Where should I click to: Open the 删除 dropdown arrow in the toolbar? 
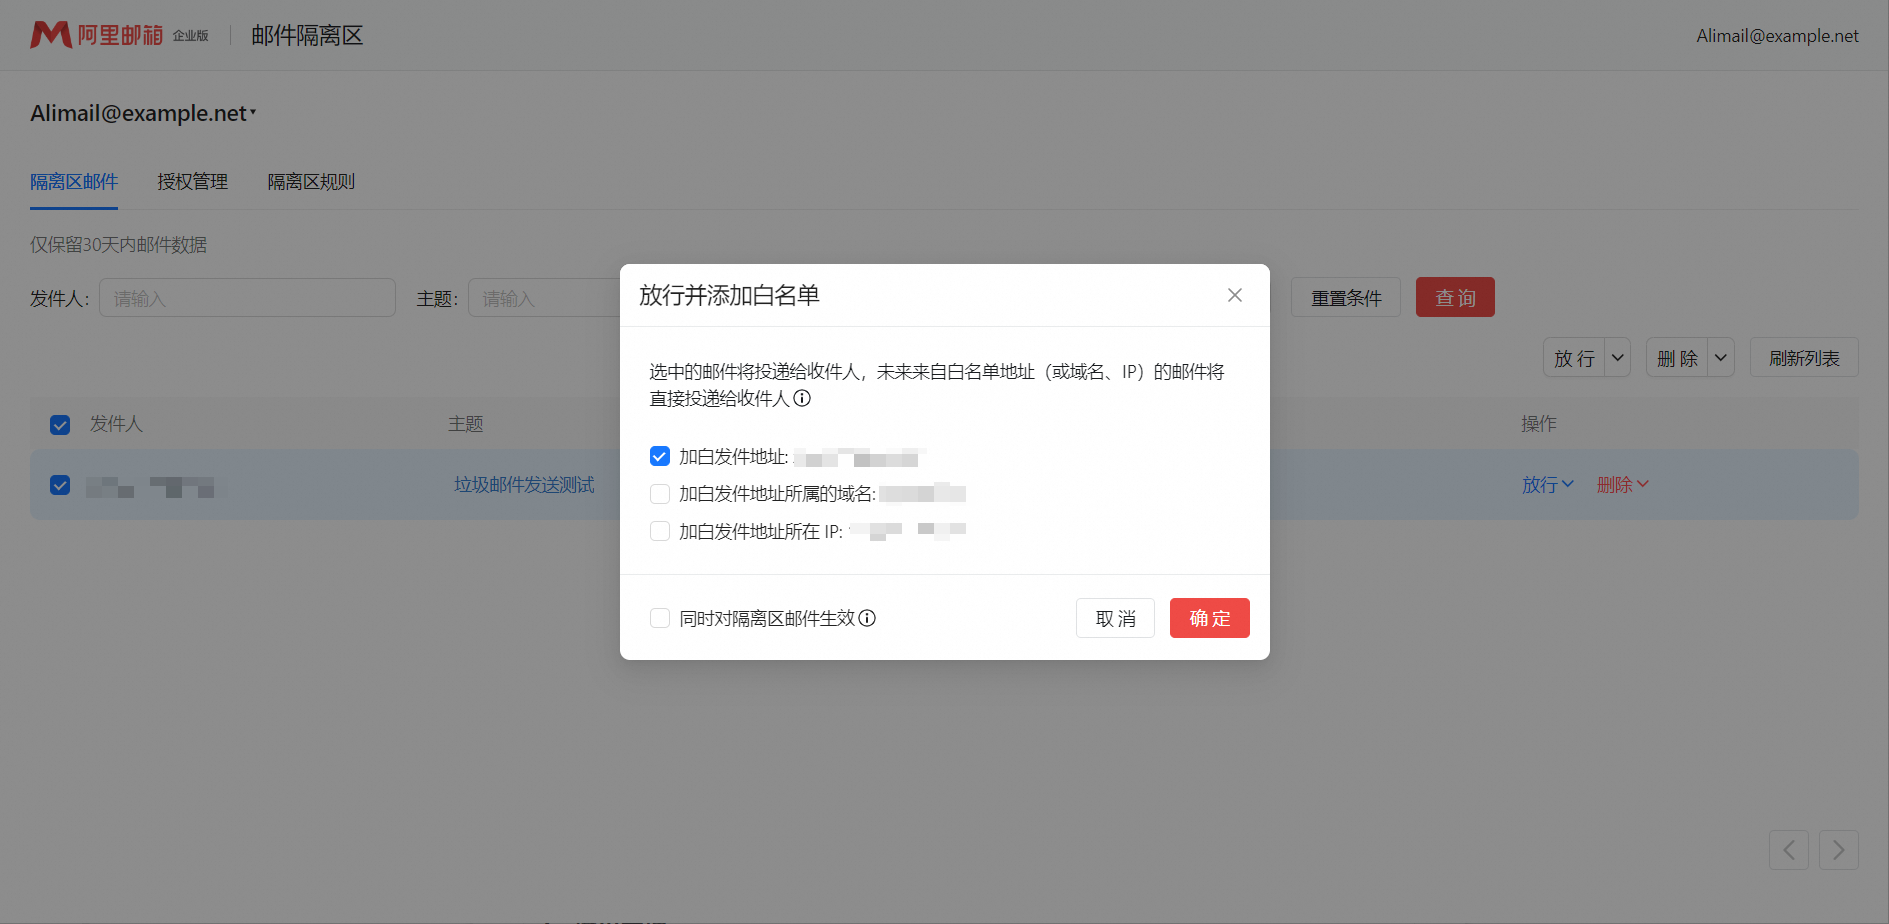pos(1720,357)
